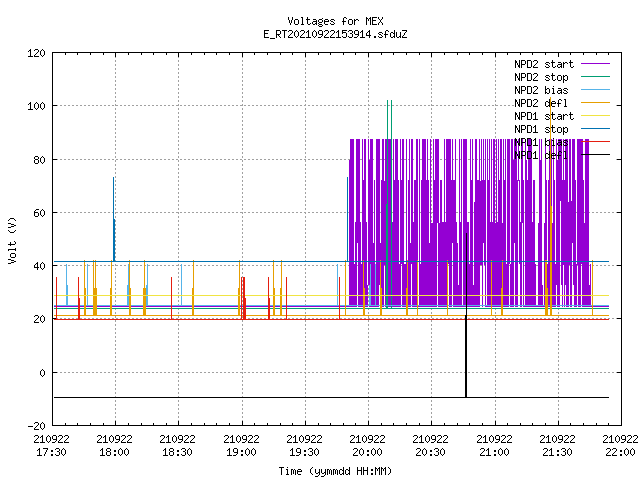The width and height of the screenshot is (640, 480).
Task: Click the y-axis tick value 40
Action: [x=40, y=266]
